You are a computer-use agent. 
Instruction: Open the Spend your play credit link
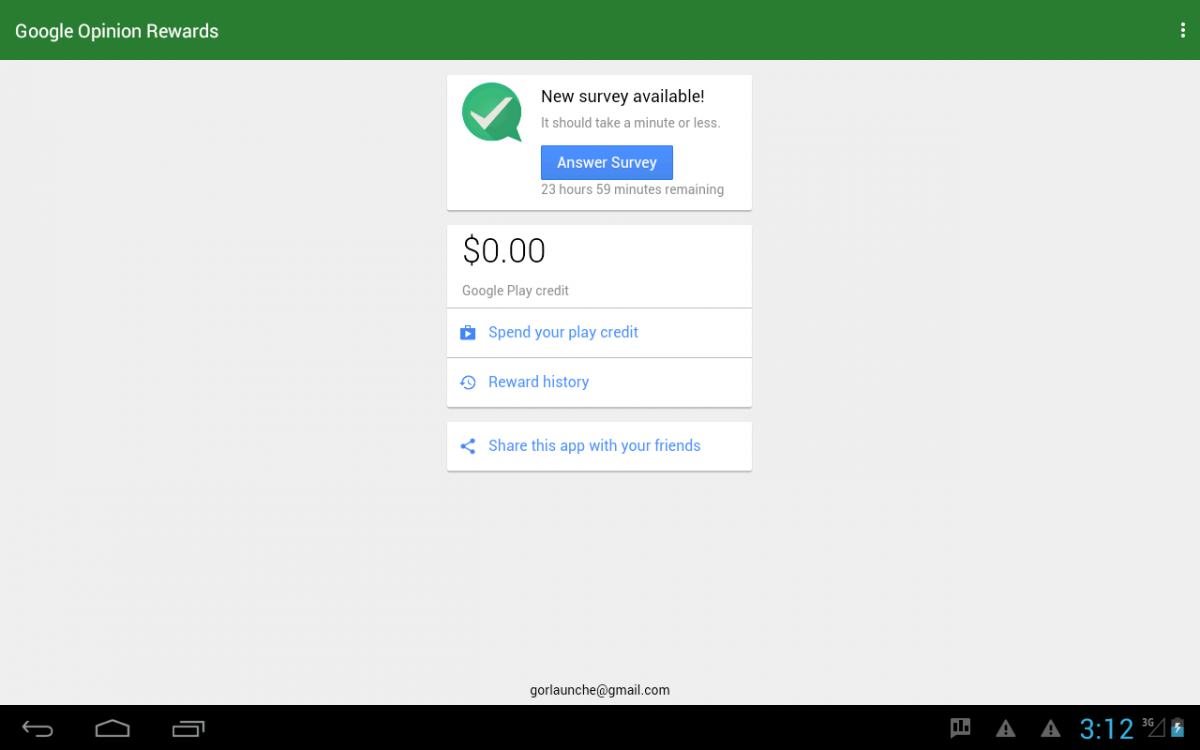click(563, 333)
